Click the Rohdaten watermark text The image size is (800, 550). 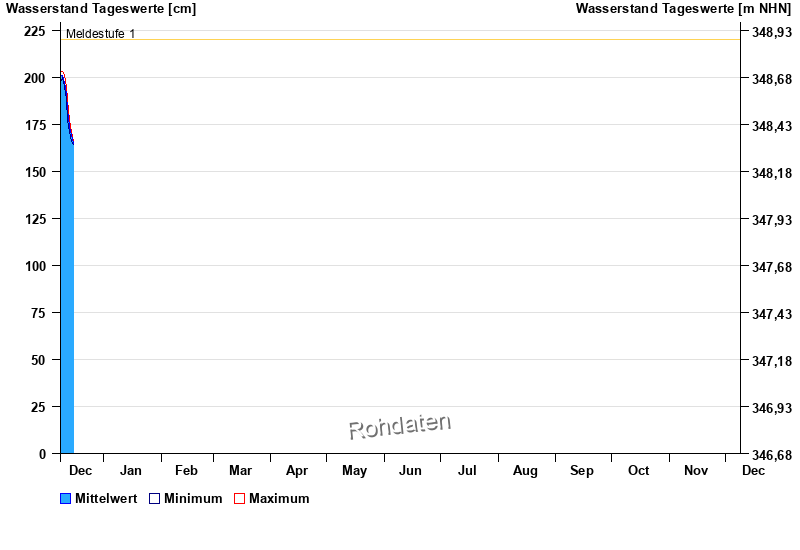399,427
